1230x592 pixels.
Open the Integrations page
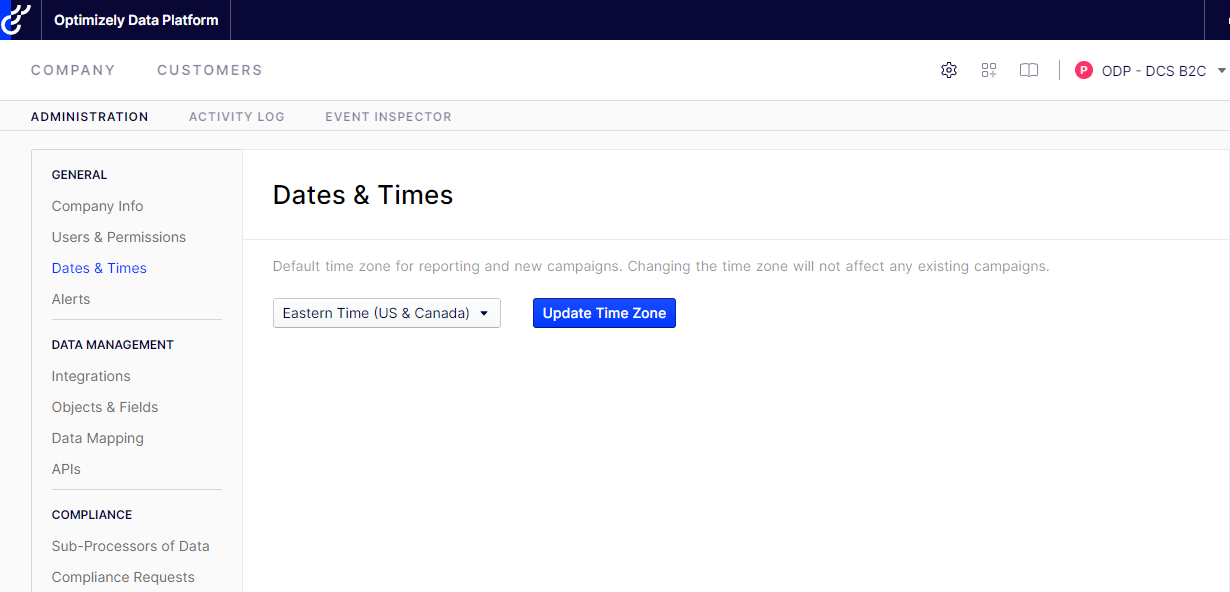tap(91, 376)
